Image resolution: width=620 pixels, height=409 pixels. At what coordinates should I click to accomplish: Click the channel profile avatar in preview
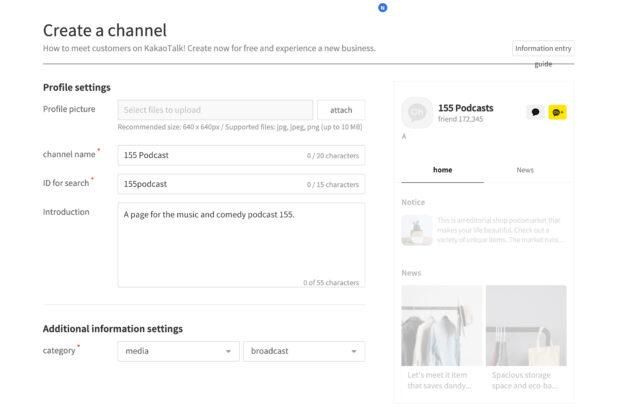[x=417, y=113]
